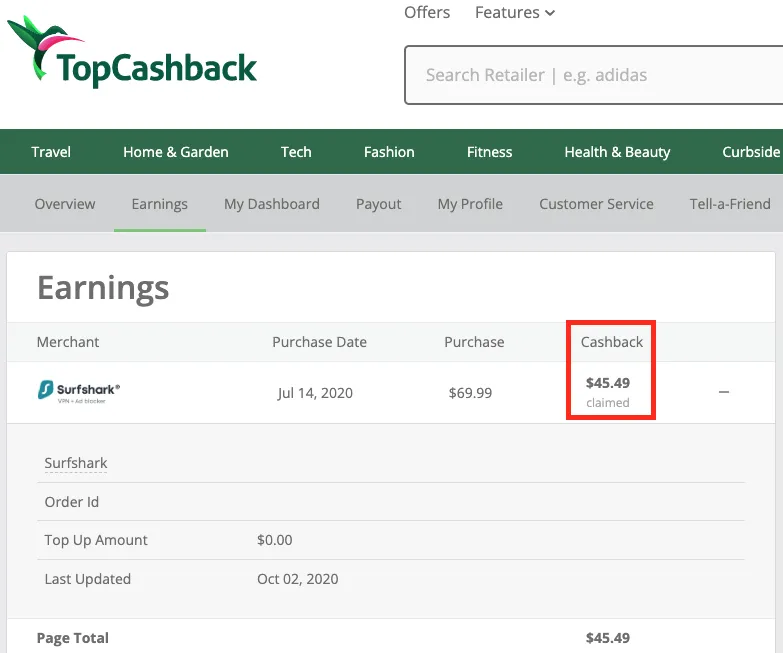Image resolution: width=783 pixels, height=653 pixels.
Task: Open the Offers link
Action: [x=427, y=12]
